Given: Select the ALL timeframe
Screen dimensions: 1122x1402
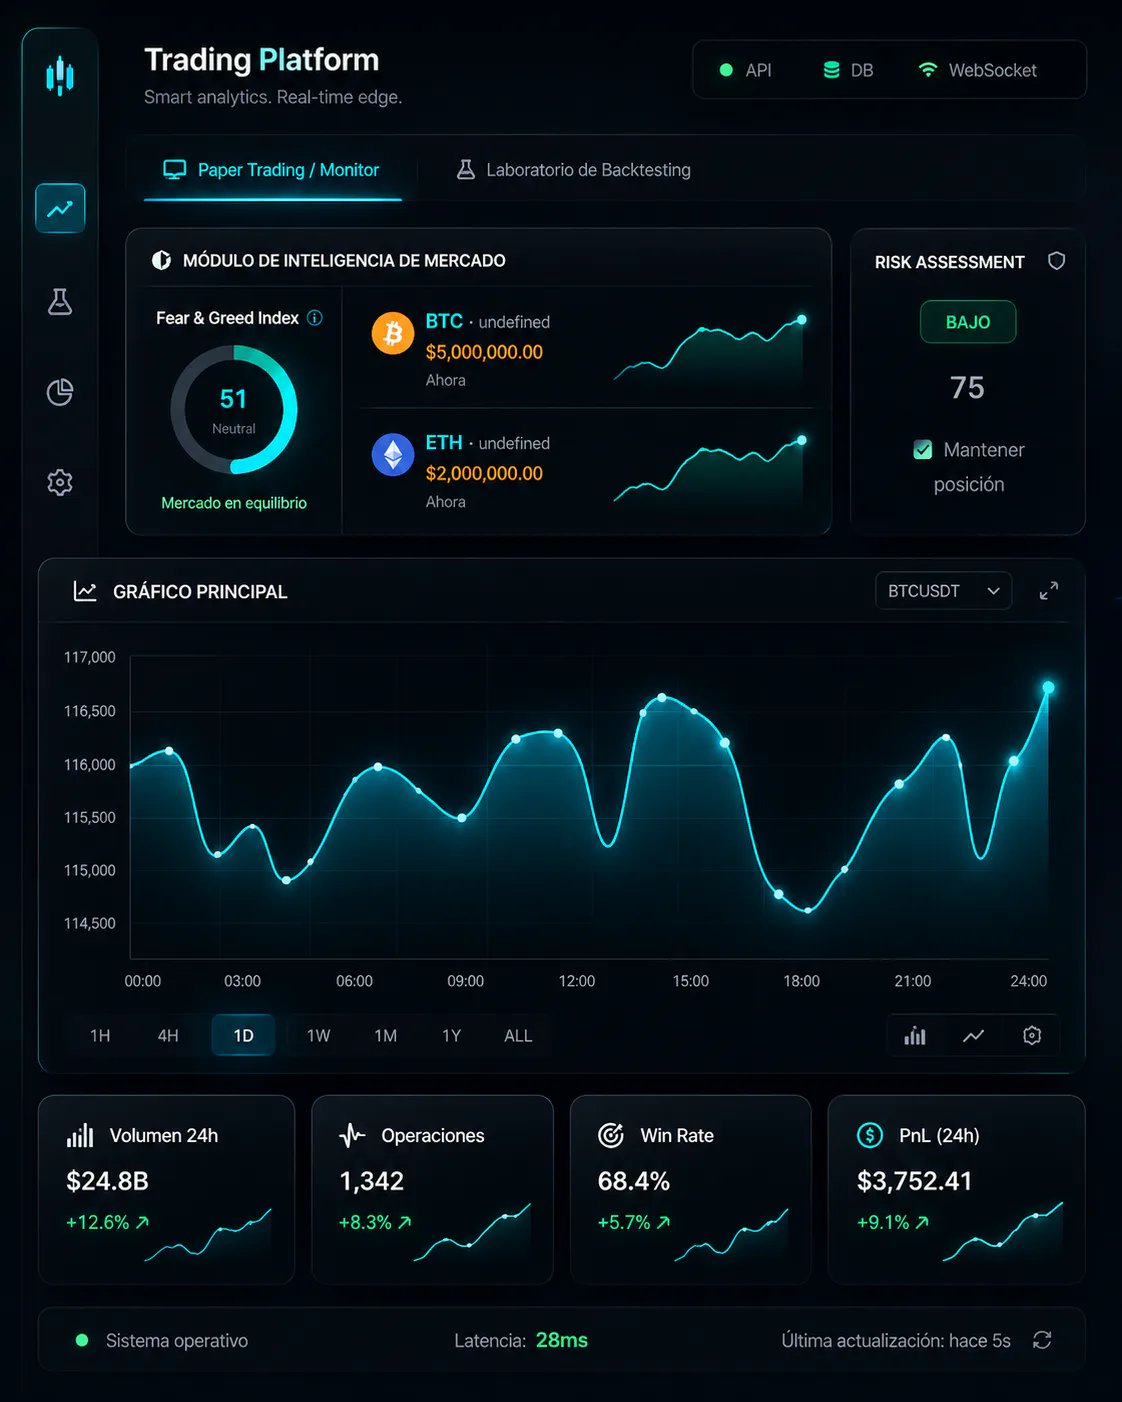Looking at the screenshot, I should coord(518,1036).
